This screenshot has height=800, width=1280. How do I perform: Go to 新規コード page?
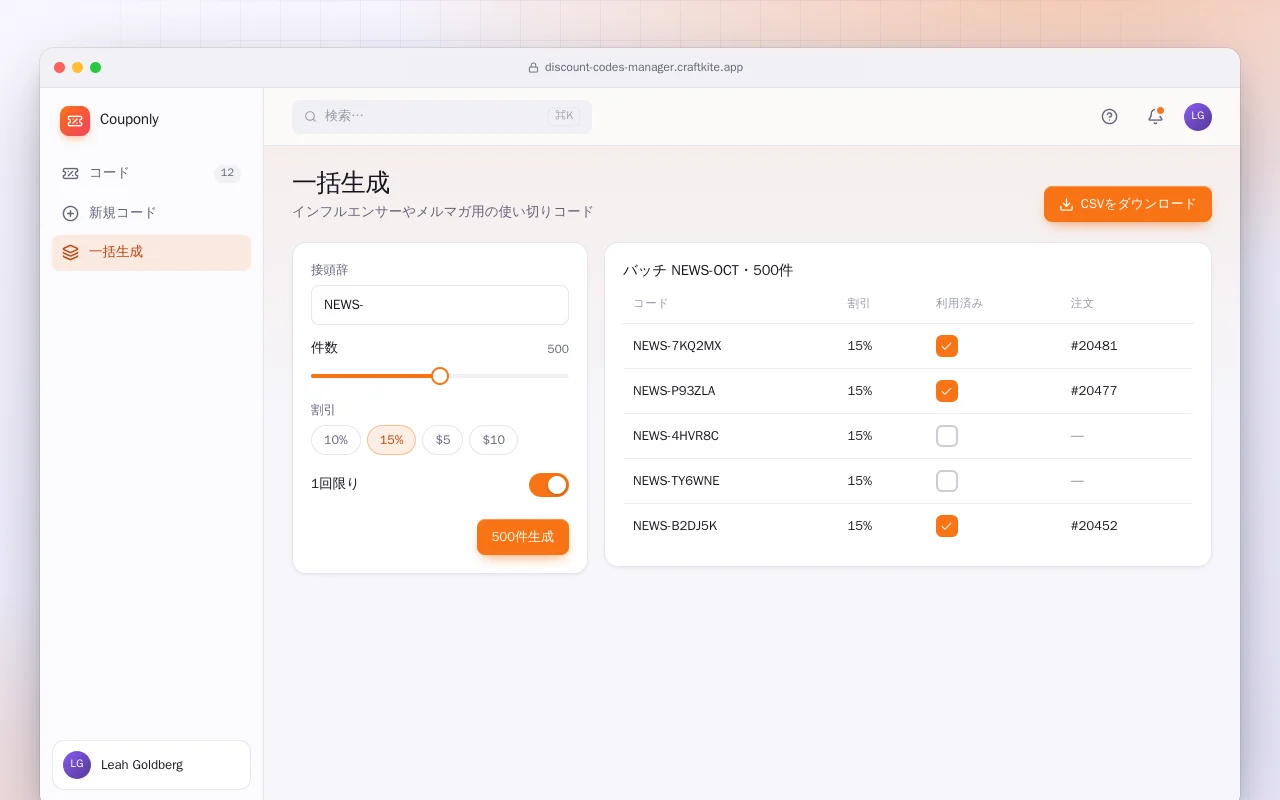click(151, 213)
